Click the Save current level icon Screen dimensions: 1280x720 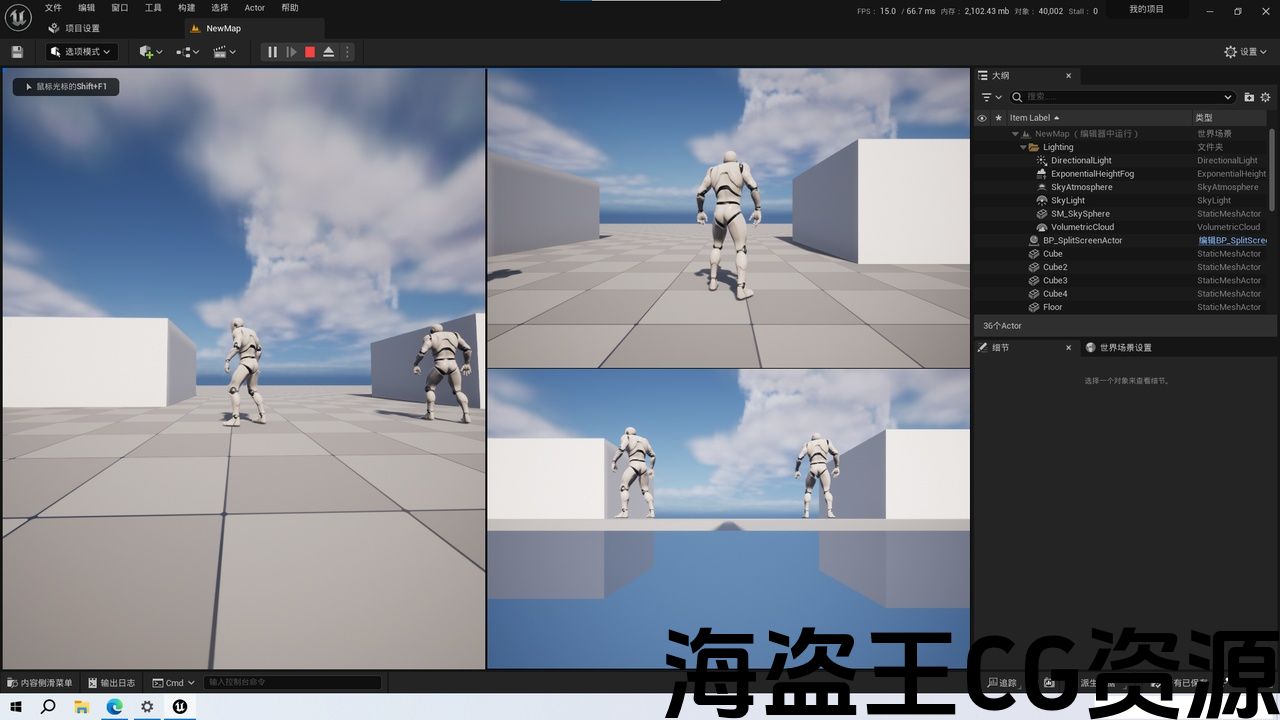(17, 52)
